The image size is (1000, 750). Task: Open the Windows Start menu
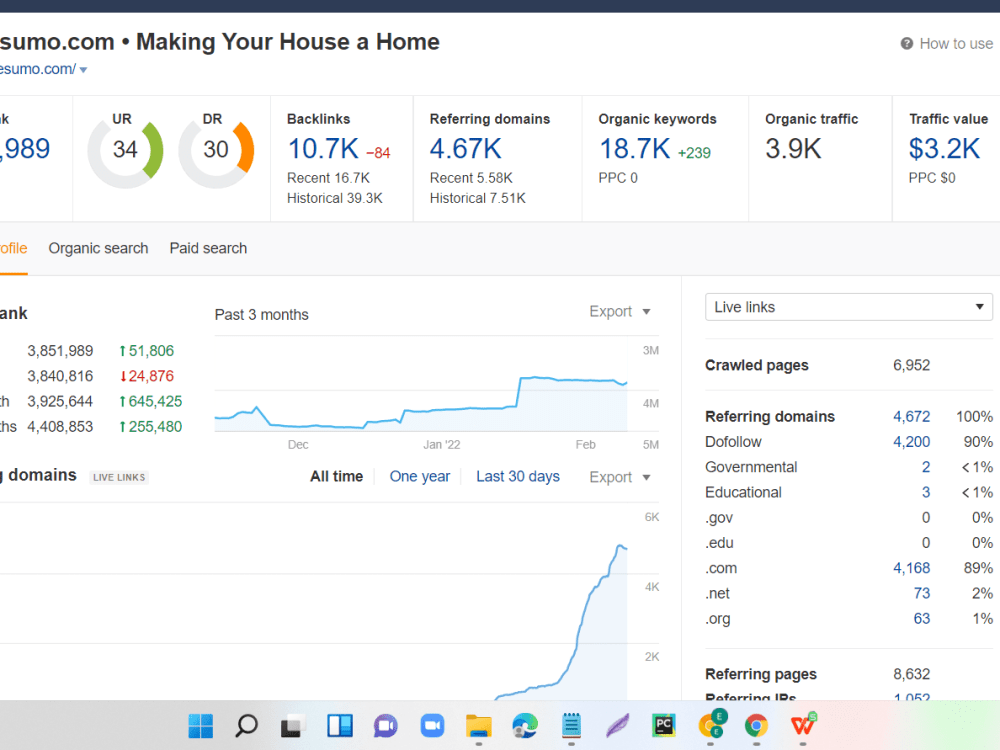point(201,726)
